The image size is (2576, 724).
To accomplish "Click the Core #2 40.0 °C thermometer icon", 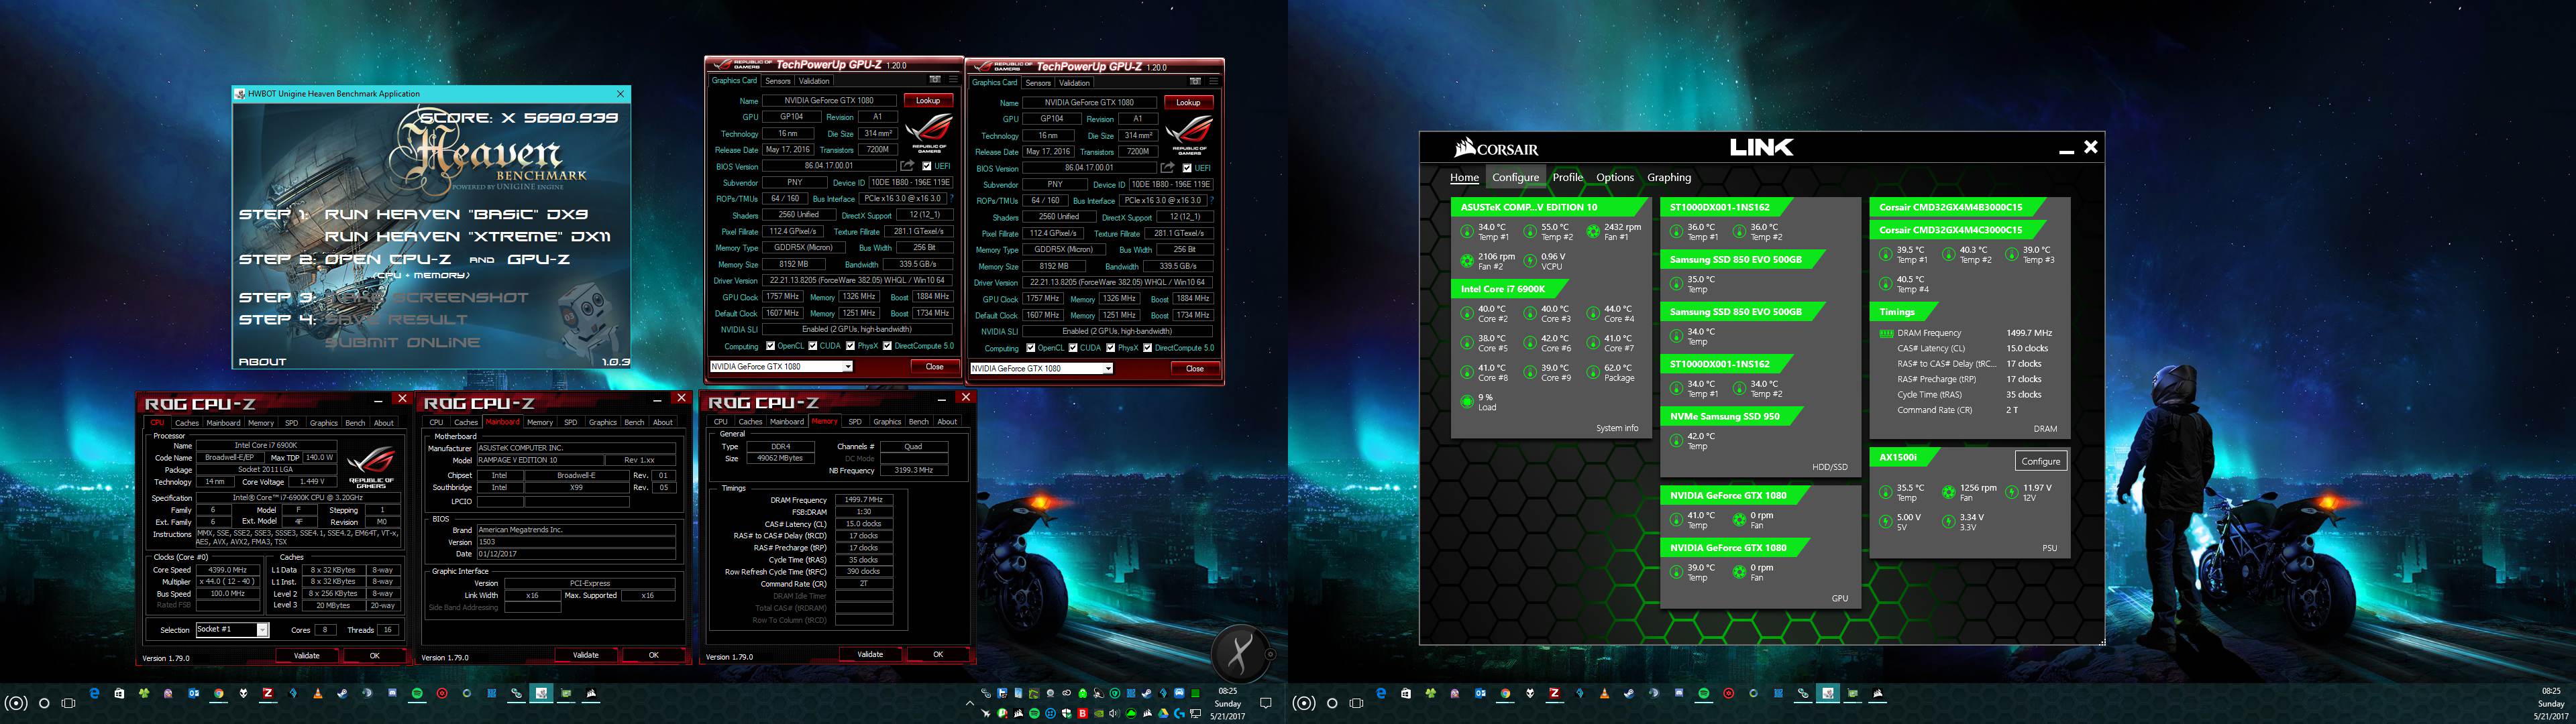I will click(x=1467, y=314).
